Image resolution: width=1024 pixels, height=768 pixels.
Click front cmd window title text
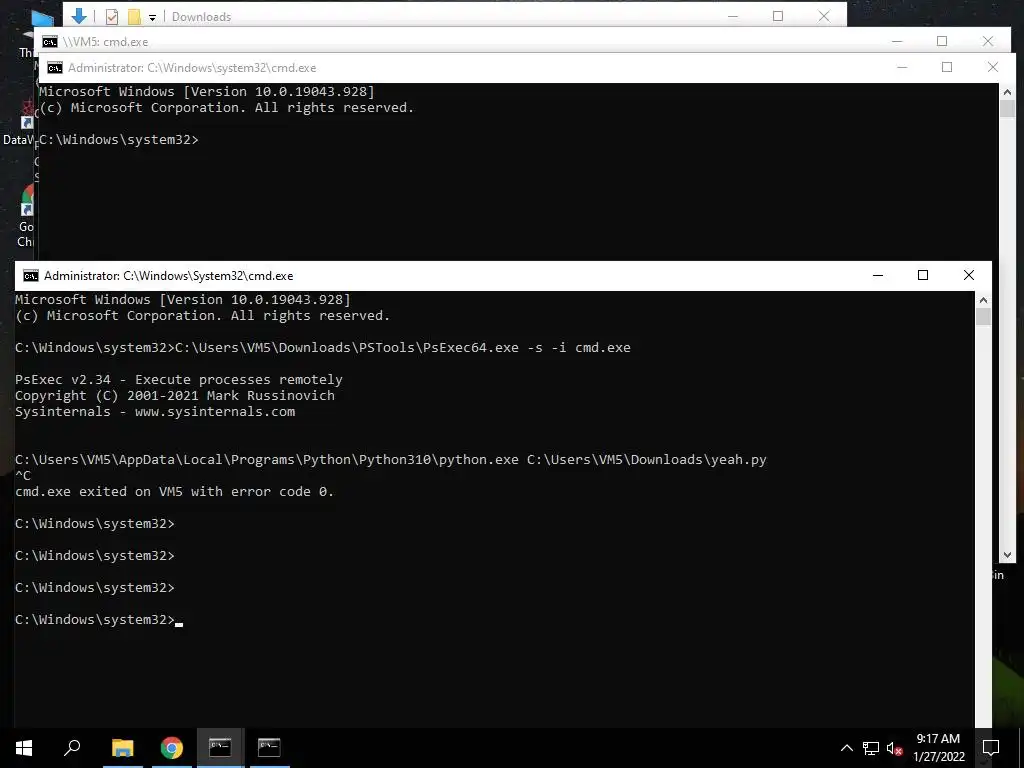pyautogui.click(x=168, y=276)
